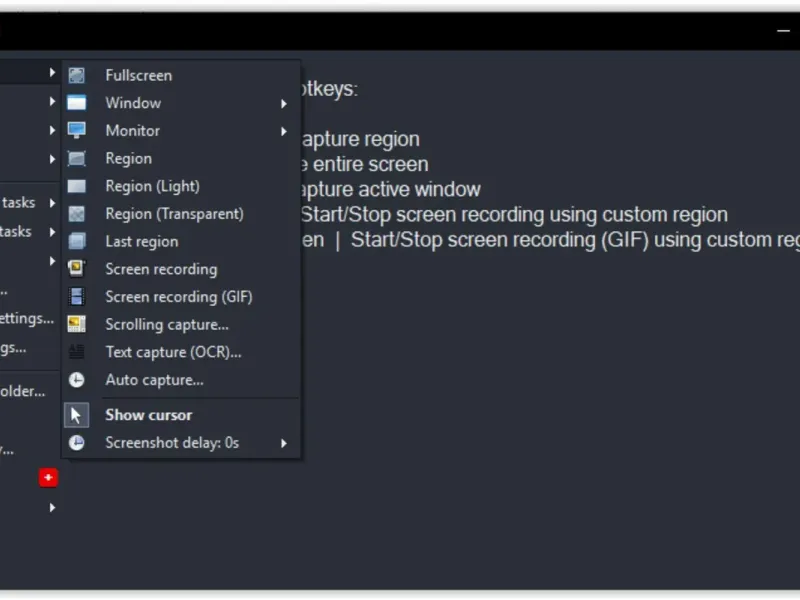
Task: Click the Screen recording (GIF) icon
Action: click(x=76, y=297)
